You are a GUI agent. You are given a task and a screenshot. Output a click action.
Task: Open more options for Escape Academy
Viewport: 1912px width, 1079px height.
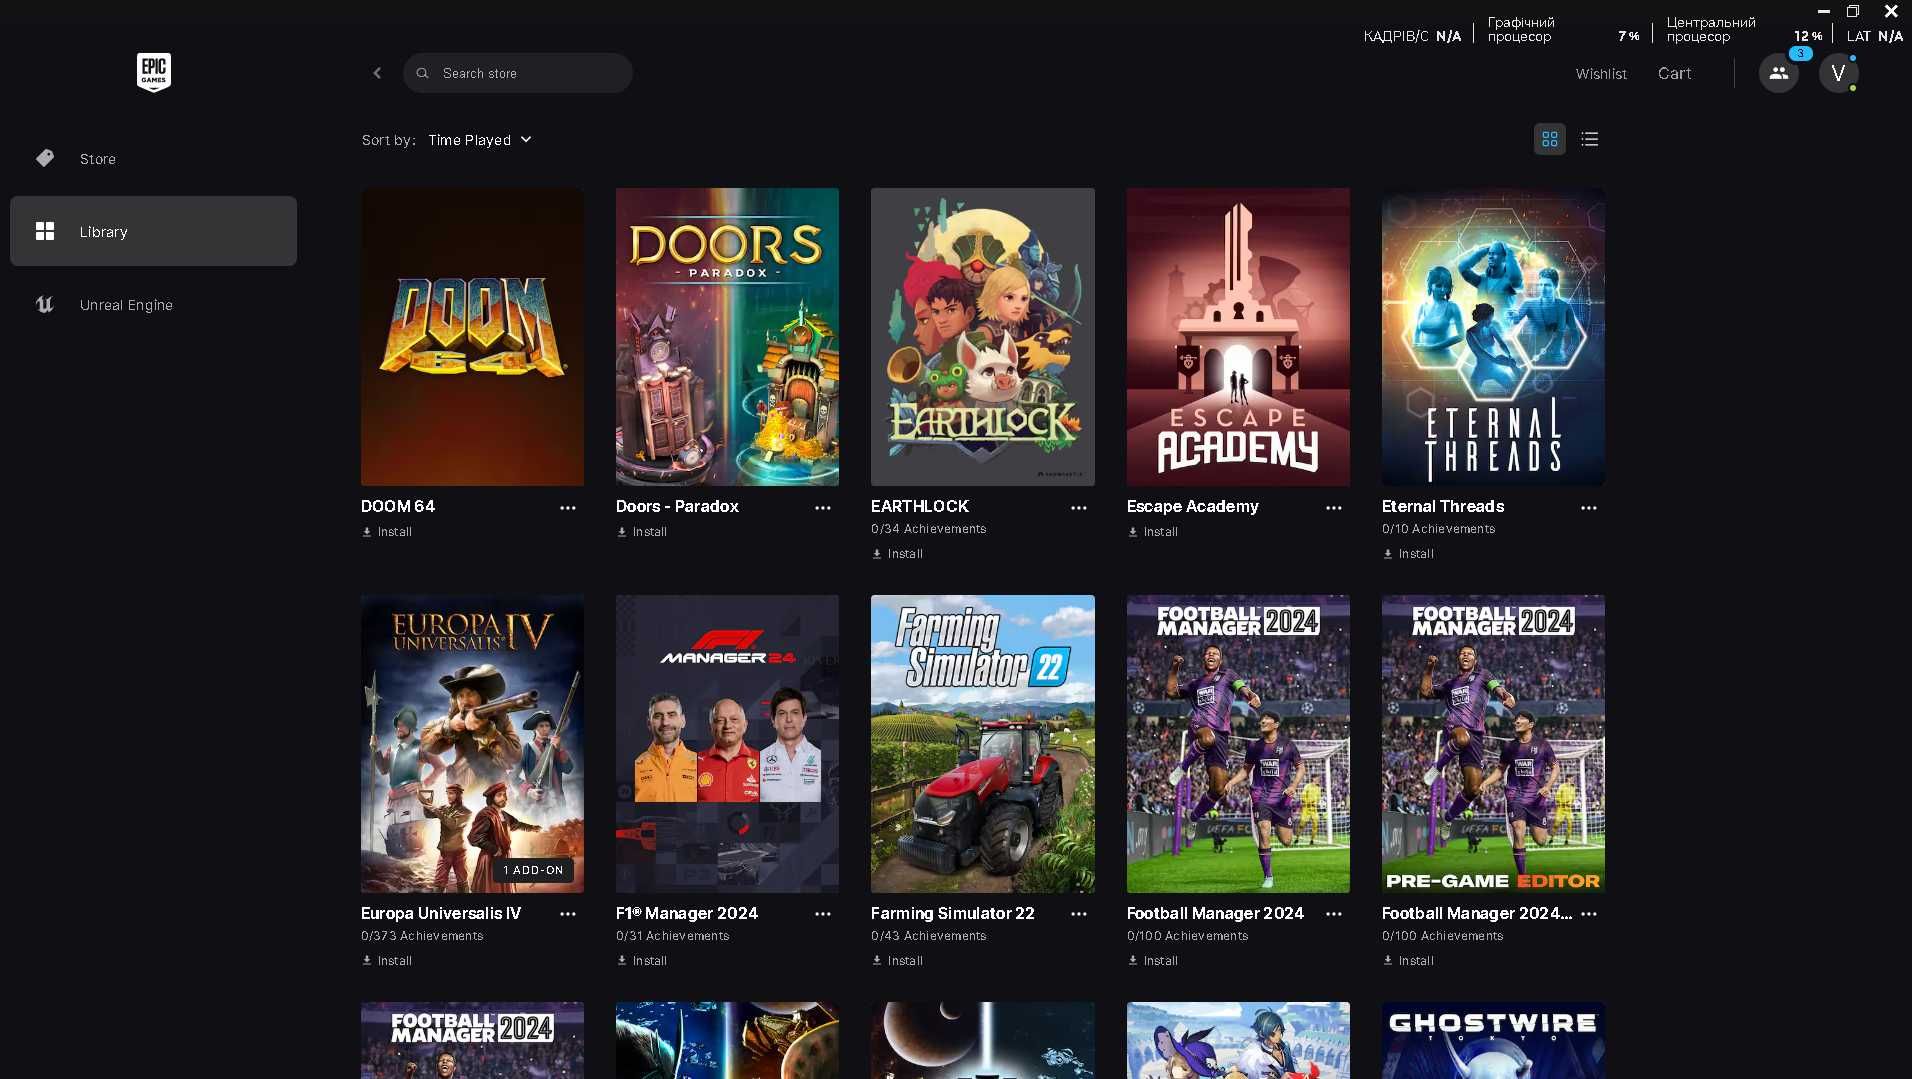[x=1334, y=508]
